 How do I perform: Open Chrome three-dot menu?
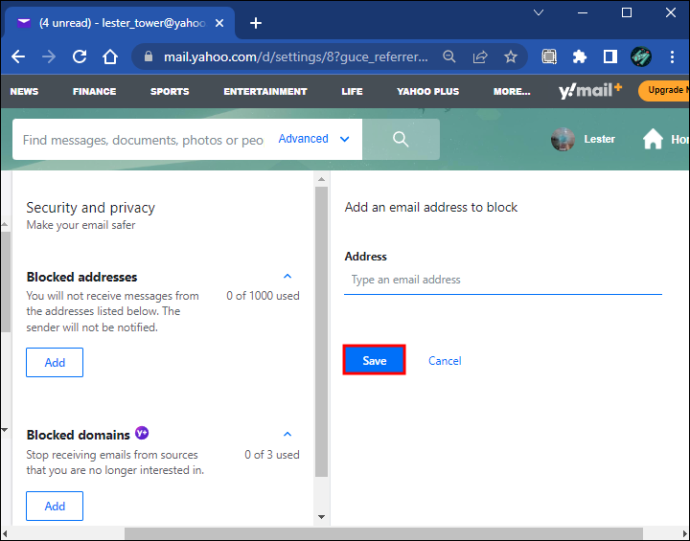coord(672,57)
